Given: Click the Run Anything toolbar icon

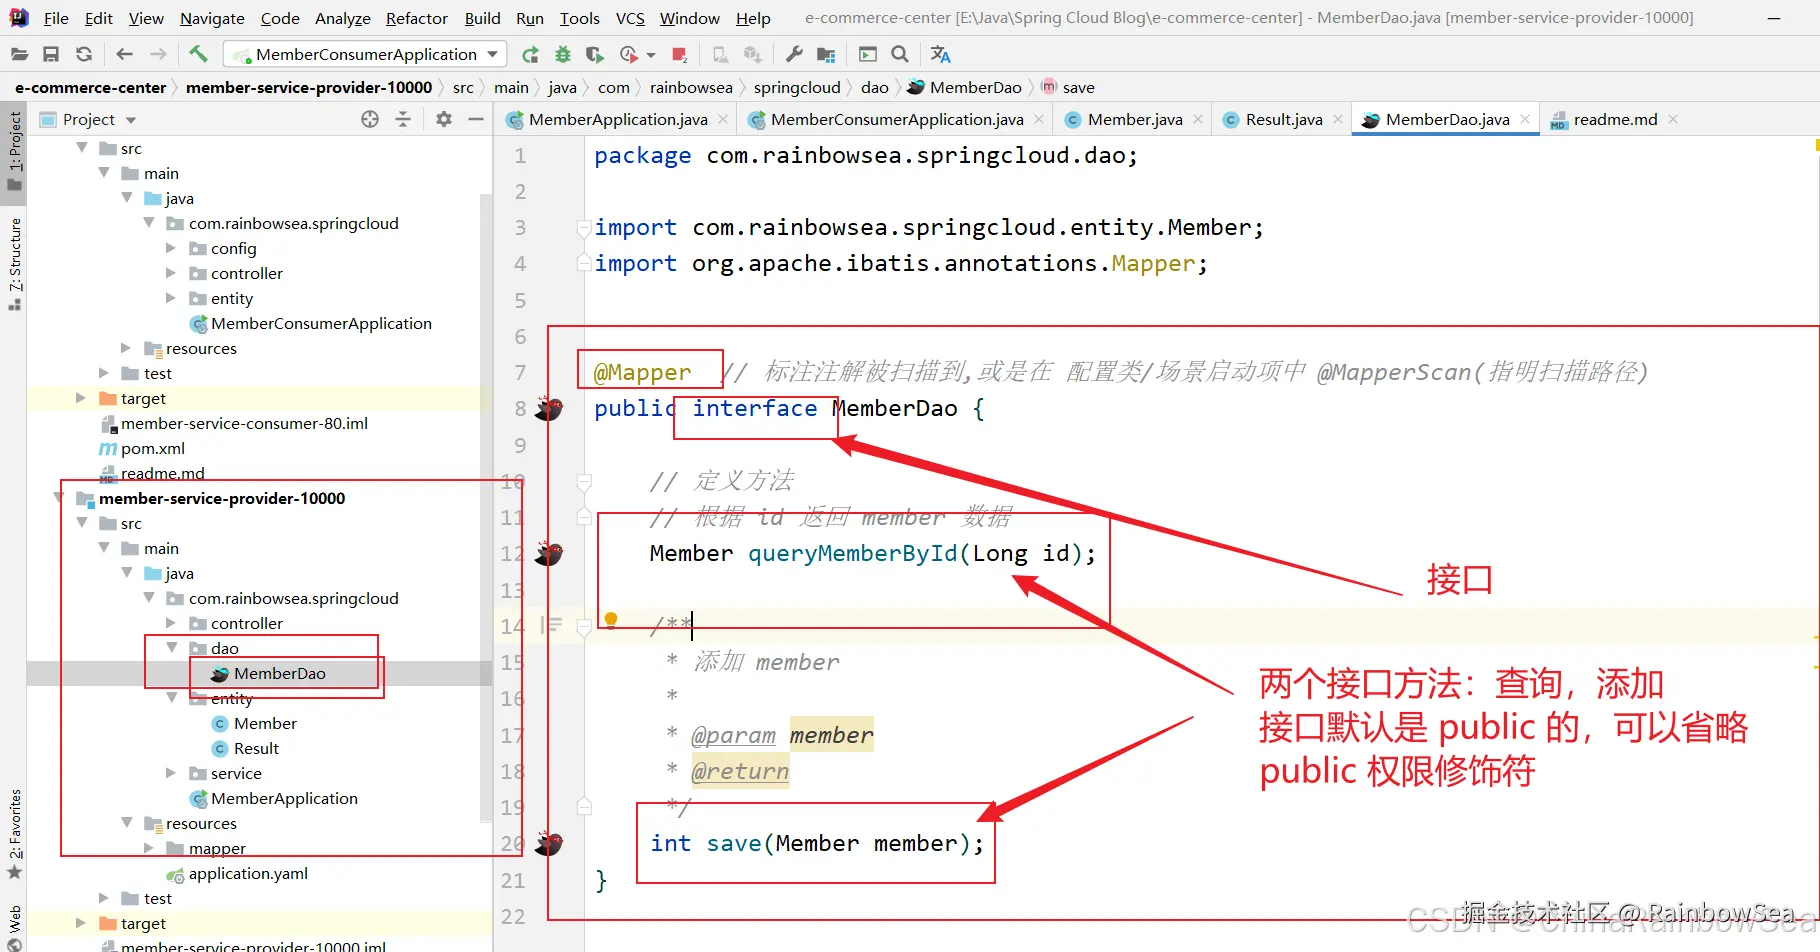Looking at the screenshot, I should 868,54.
